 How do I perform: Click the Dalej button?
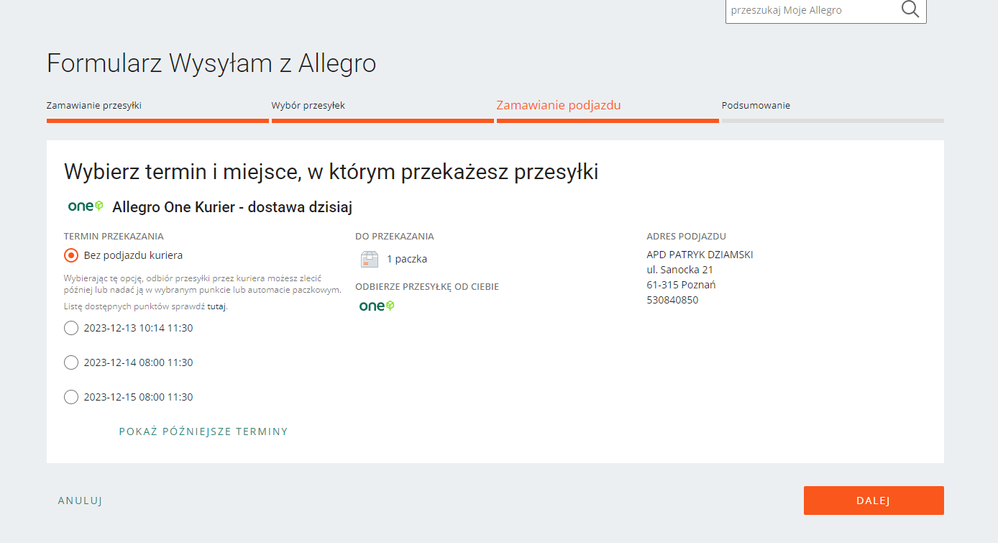coord(873,500)
